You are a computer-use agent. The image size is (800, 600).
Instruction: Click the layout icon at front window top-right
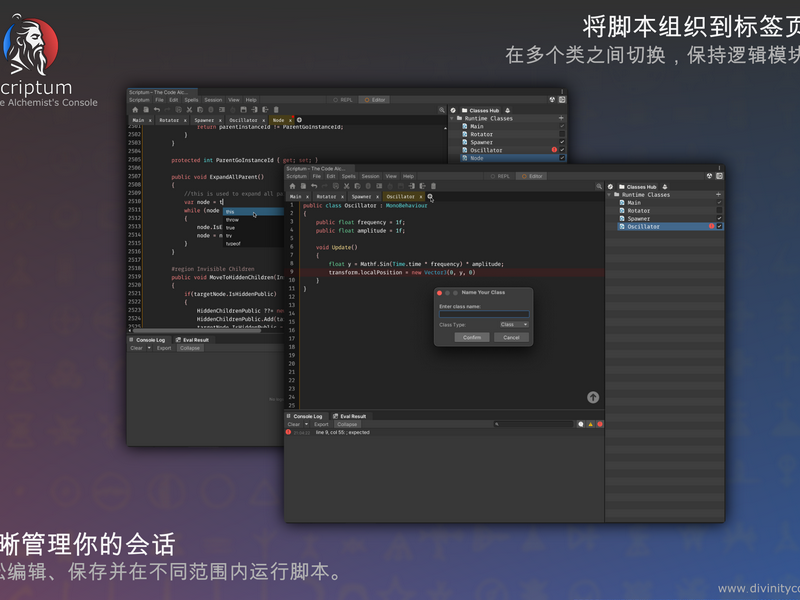(x=719, y=176)
